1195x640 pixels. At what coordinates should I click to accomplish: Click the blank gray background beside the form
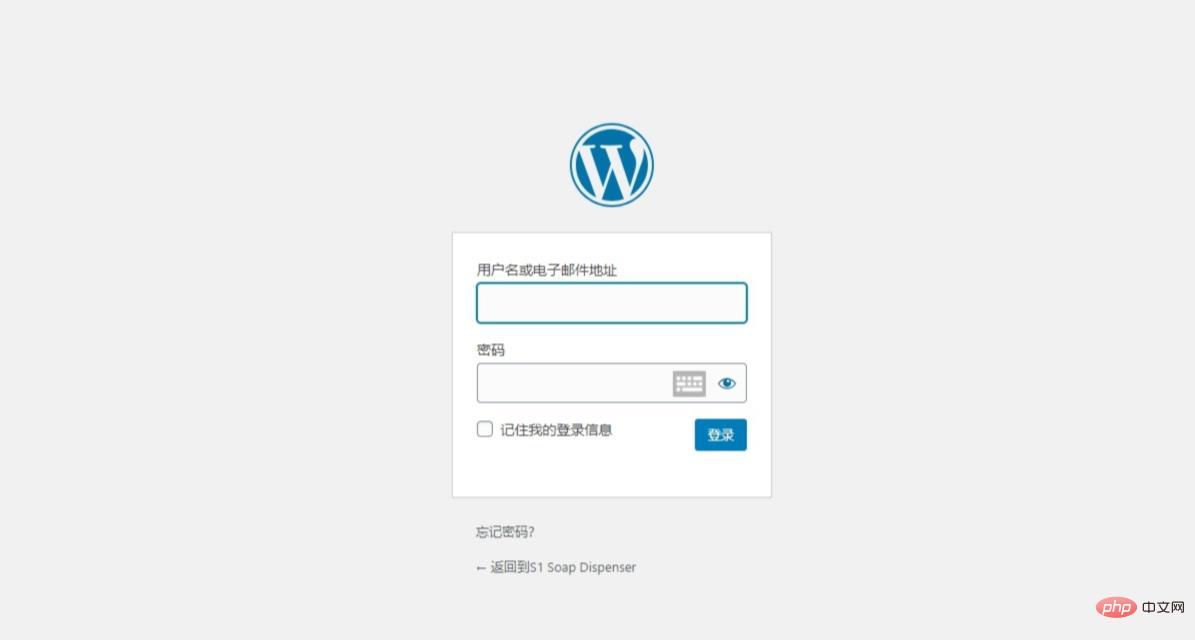pos(229,343)
